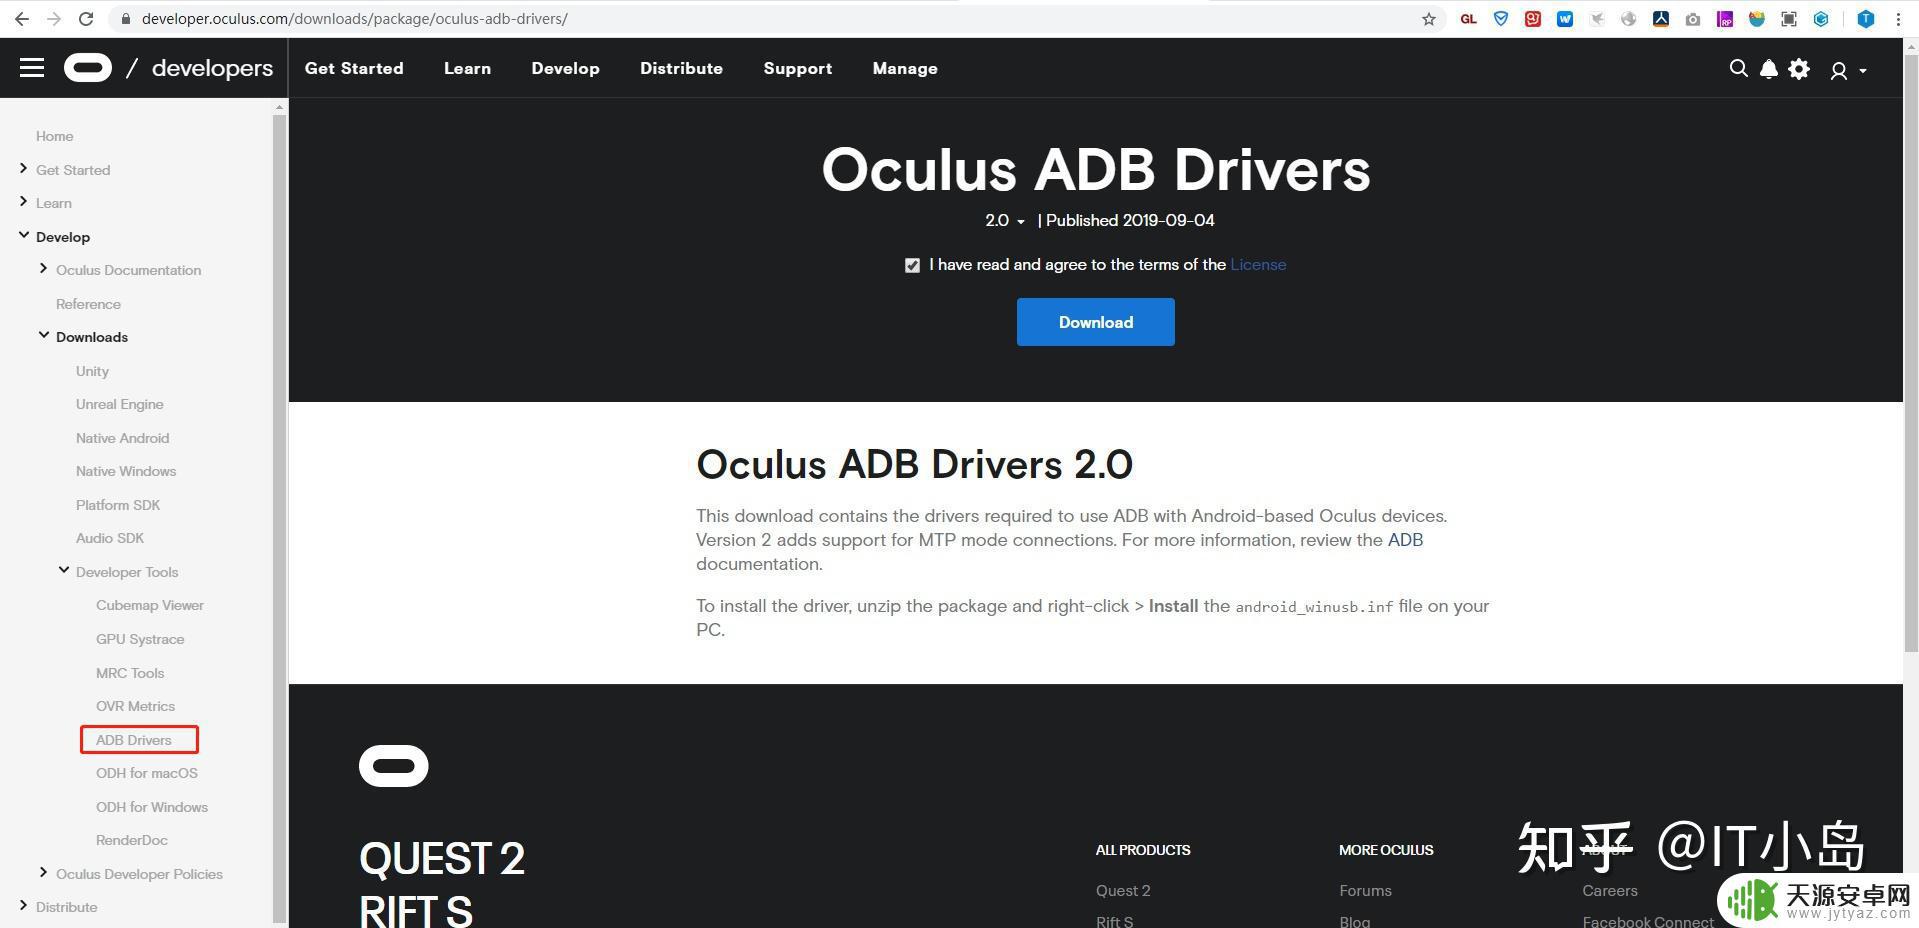This screenshot has width=1919, height=928.
Task: Open the grey bird extension icon
Action: (1597, 19)
